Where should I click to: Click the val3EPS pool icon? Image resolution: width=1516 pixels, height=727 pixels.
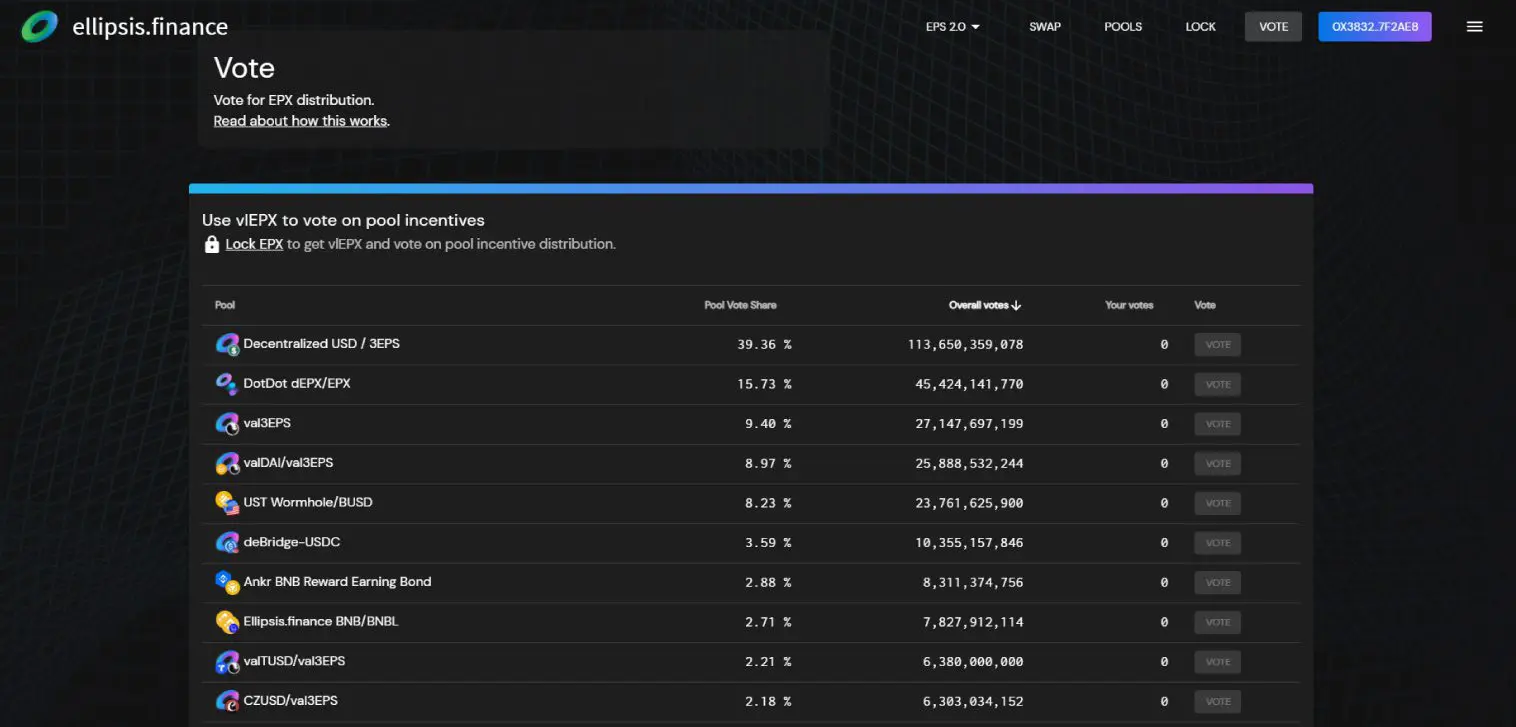pos(228,423)
